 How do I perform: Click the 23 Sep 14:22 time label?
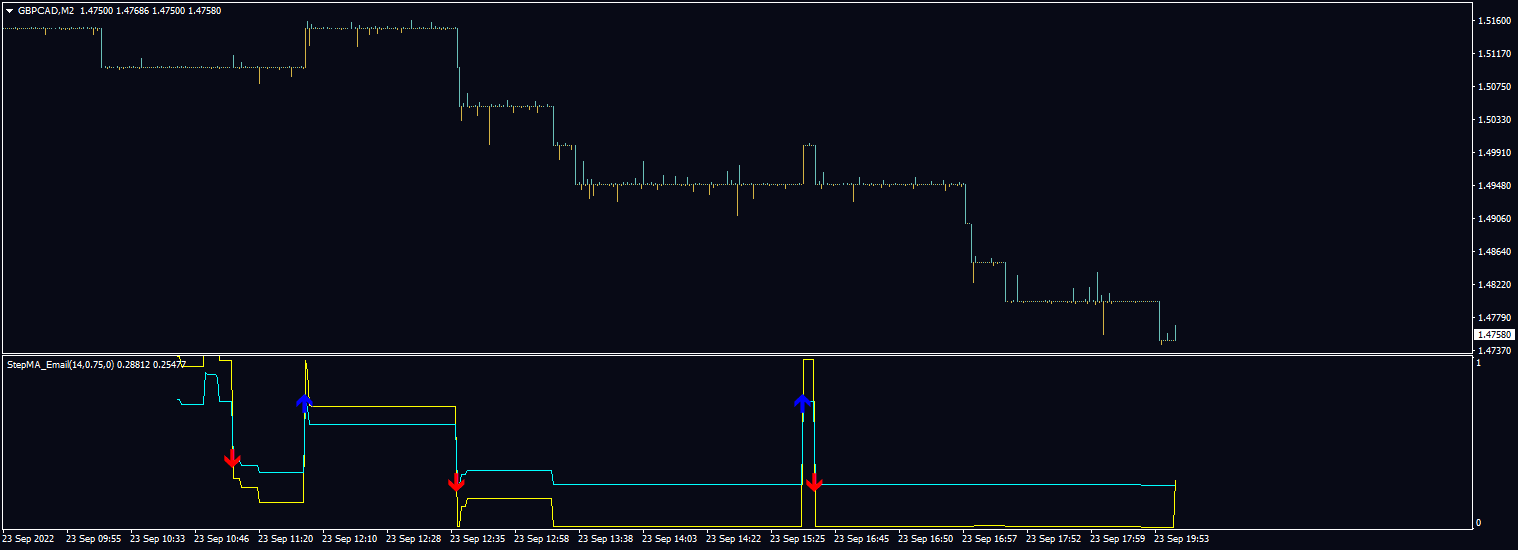tap(733, 538)
